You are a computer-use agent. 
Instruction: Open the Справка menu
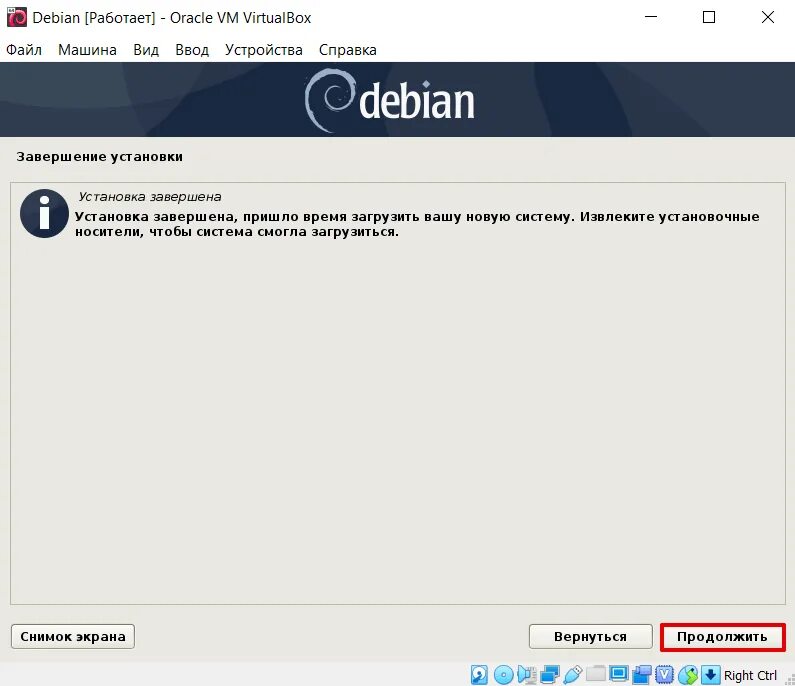click(348, 50)
